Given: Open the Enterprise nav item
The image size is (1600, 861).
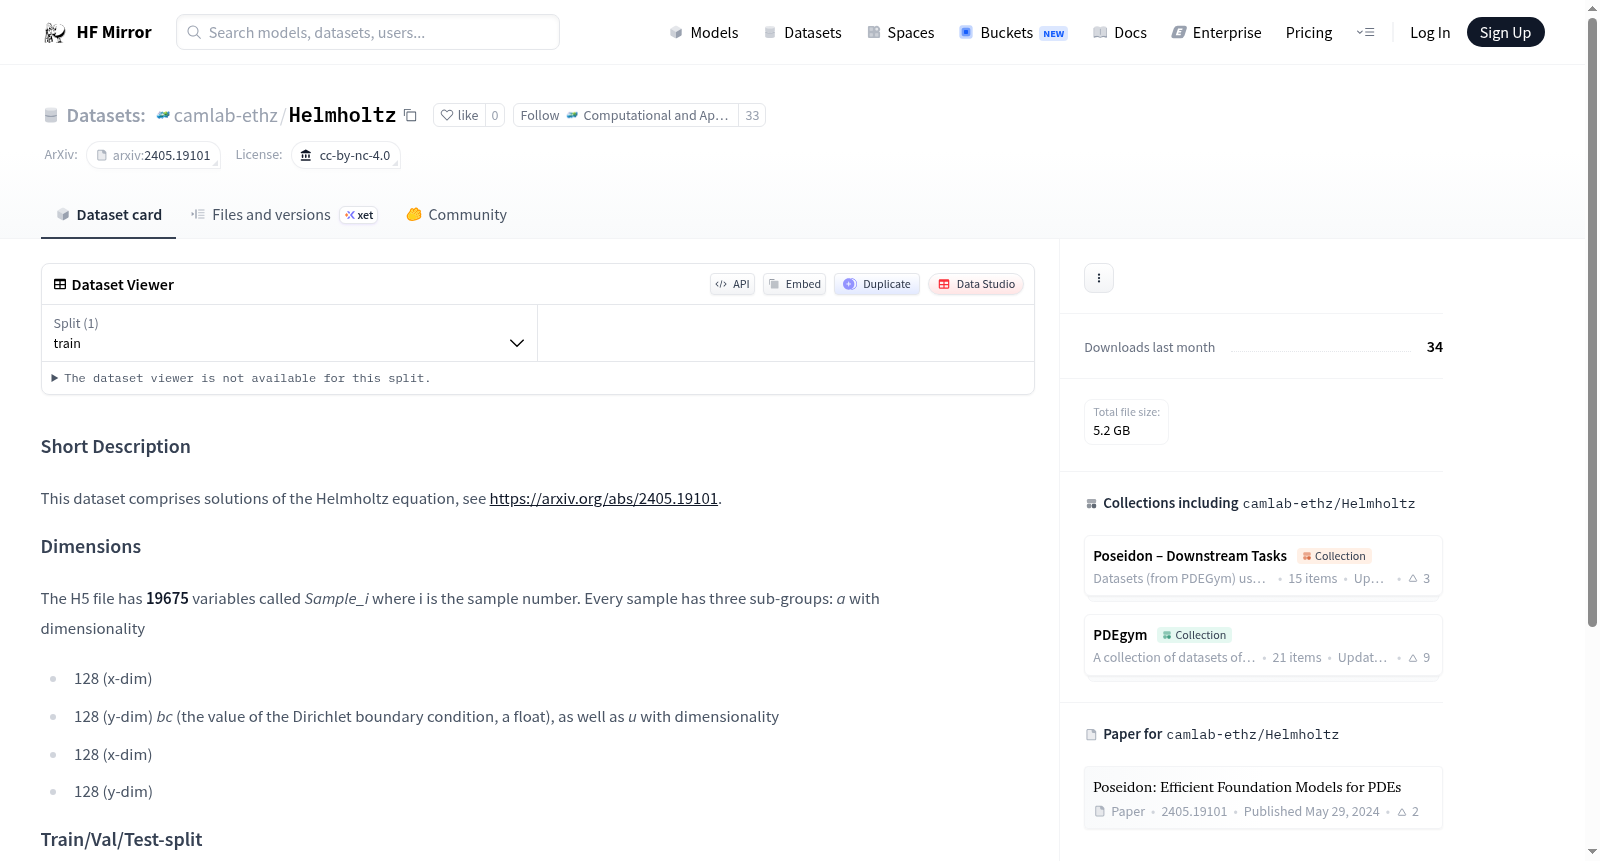Looking at the screenshot, I should point(1216,33).
